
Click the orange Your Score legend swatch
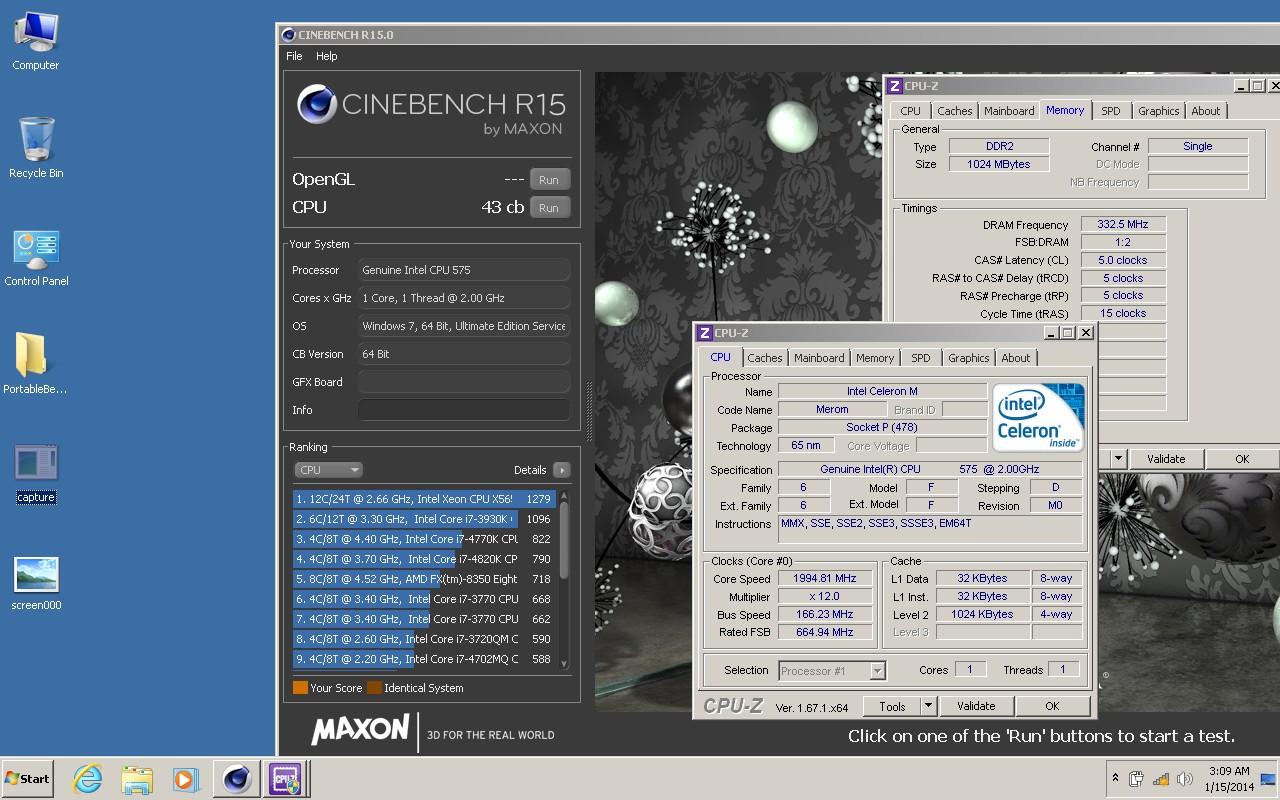click(300, 688)
